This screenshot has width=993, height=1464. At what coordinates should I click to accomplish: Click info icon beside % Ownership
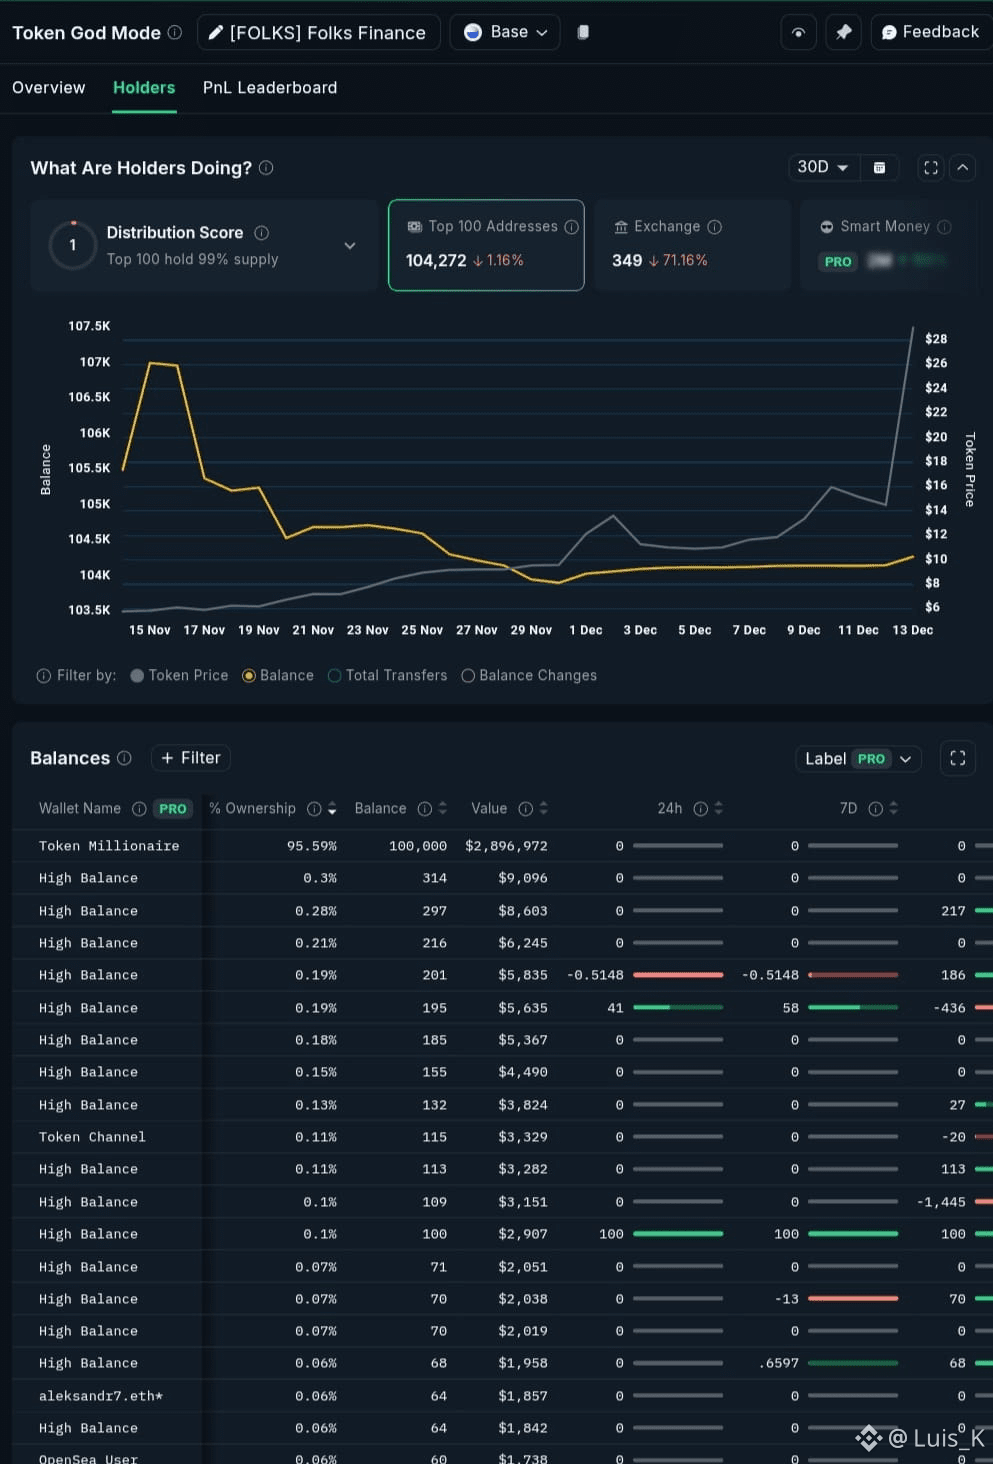(x=314, y=809)
